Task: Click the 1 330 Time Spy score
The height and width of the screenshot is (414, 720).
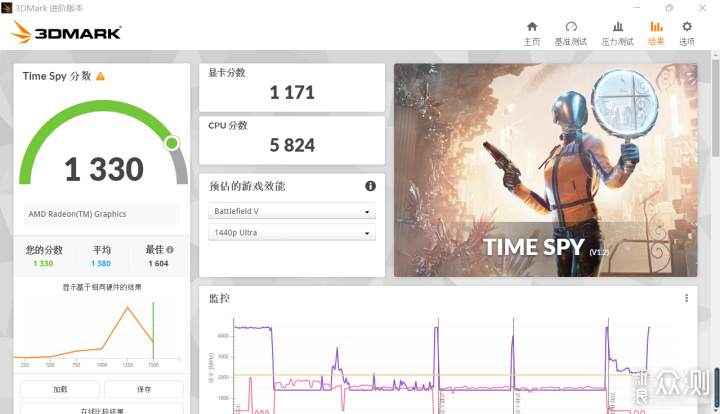Action: click(x=104, y=169)
